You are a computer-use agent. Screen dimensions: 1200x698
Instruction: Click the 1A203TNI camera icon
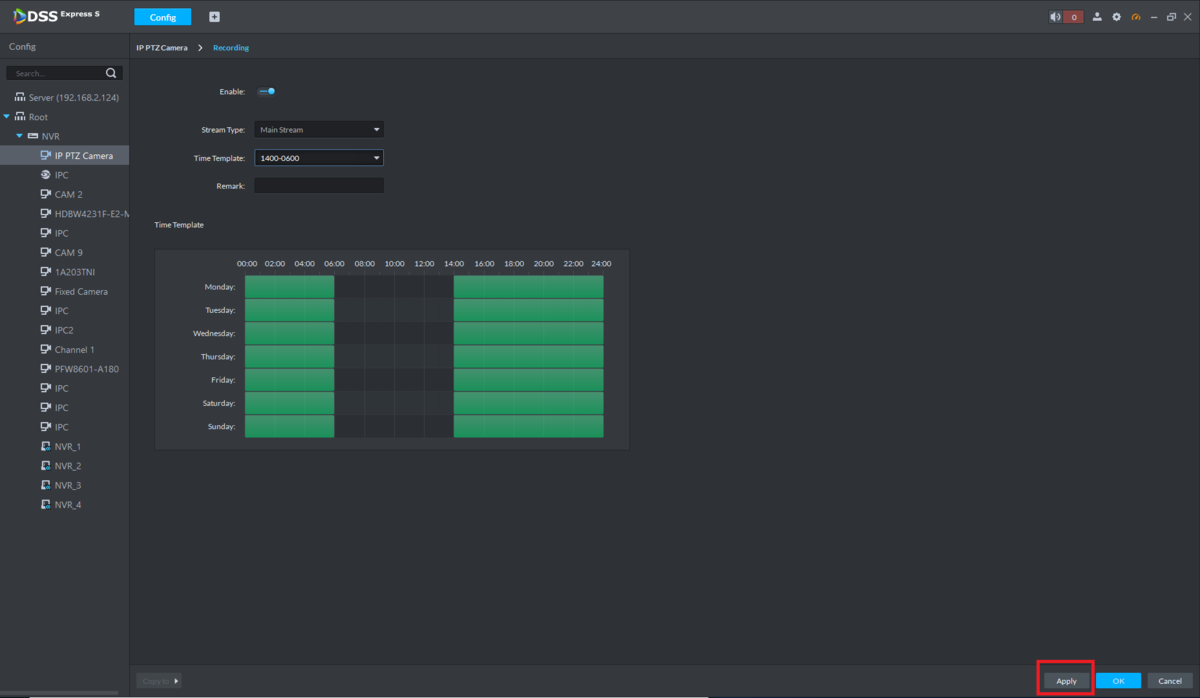pyautogui.click(x=46, y=272)
